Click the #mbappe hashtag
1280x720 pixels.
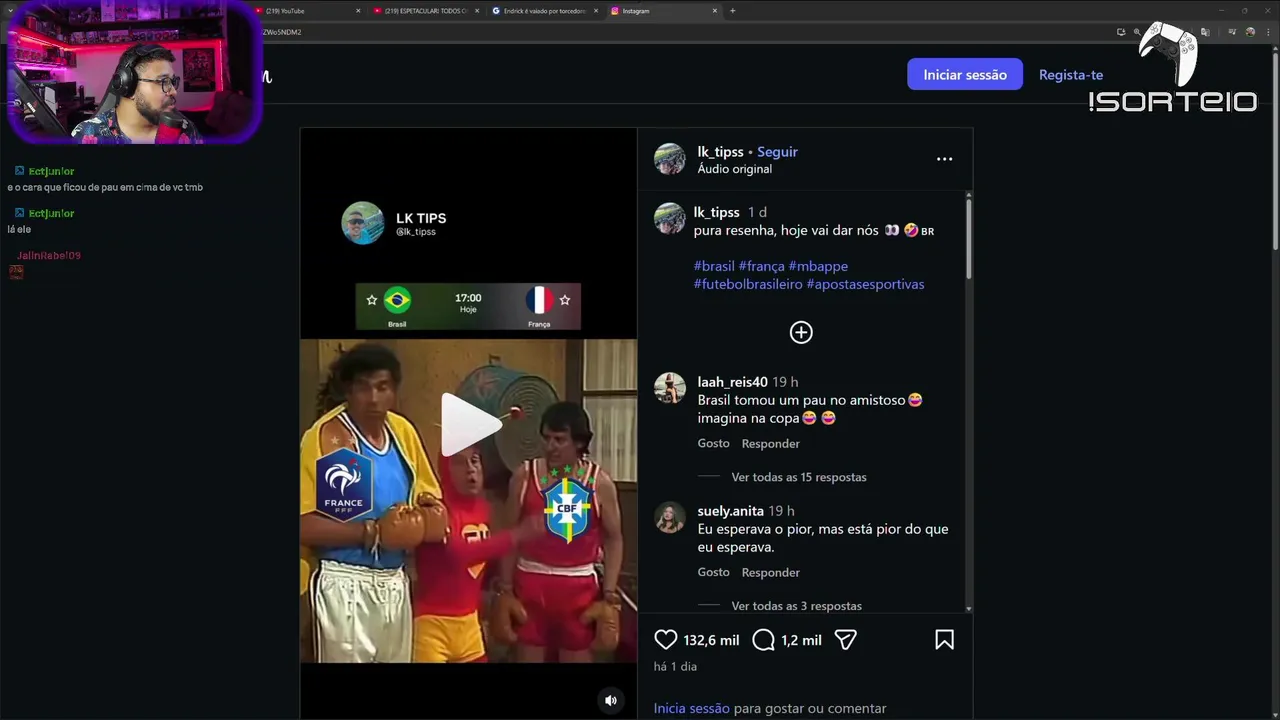[818, 266]
